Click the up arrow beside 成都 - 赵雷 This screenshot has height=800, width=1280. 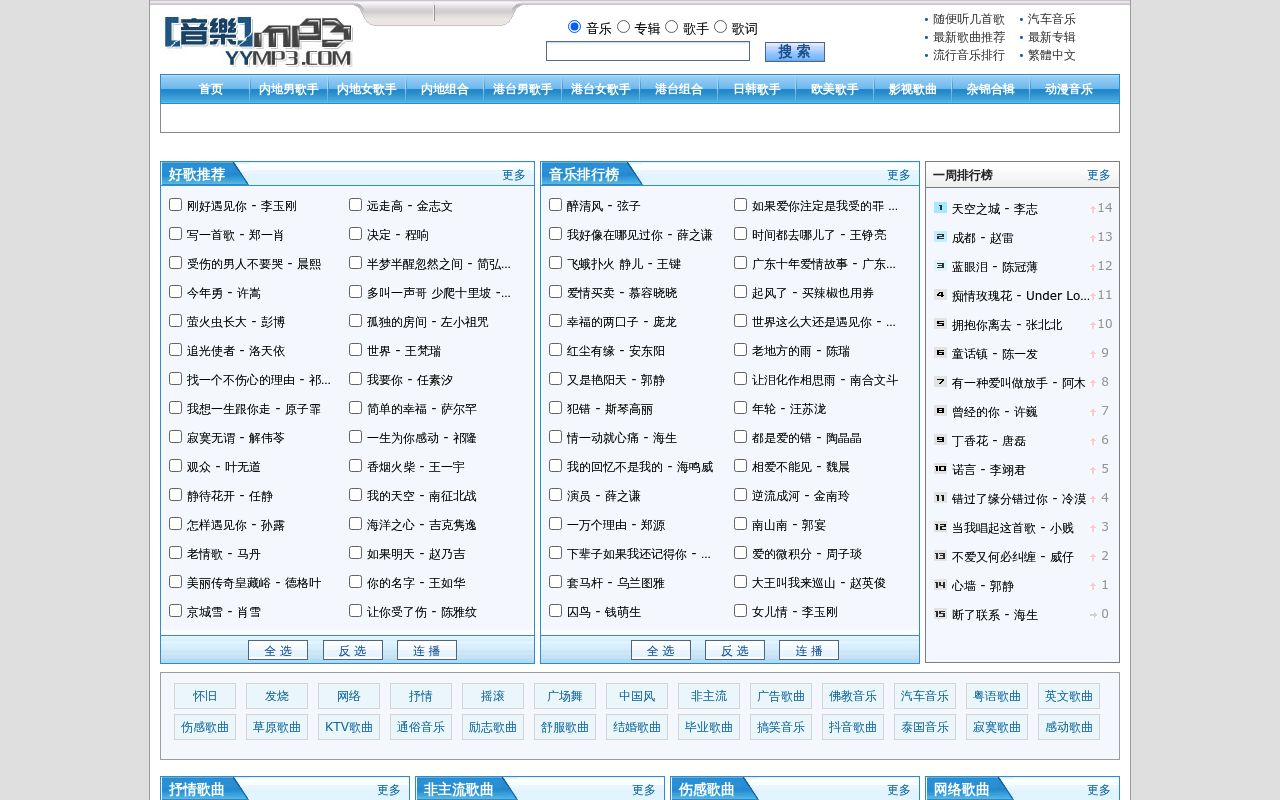point(1093,238)
